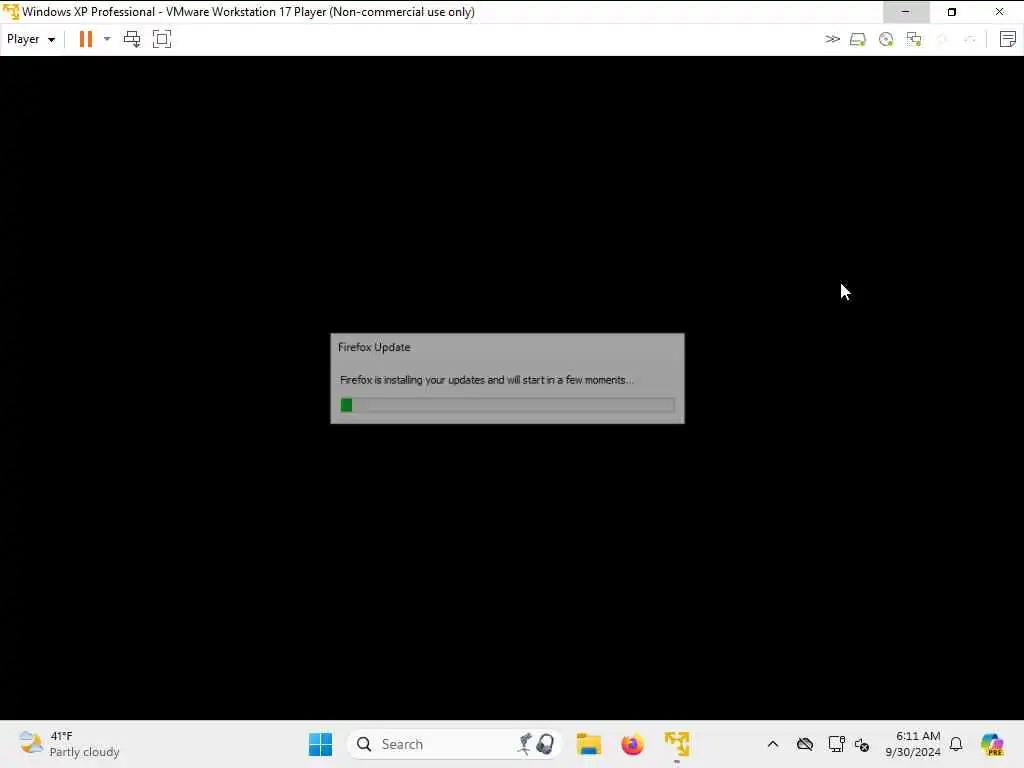Click the Firefox update progress bar

[507, 405]
